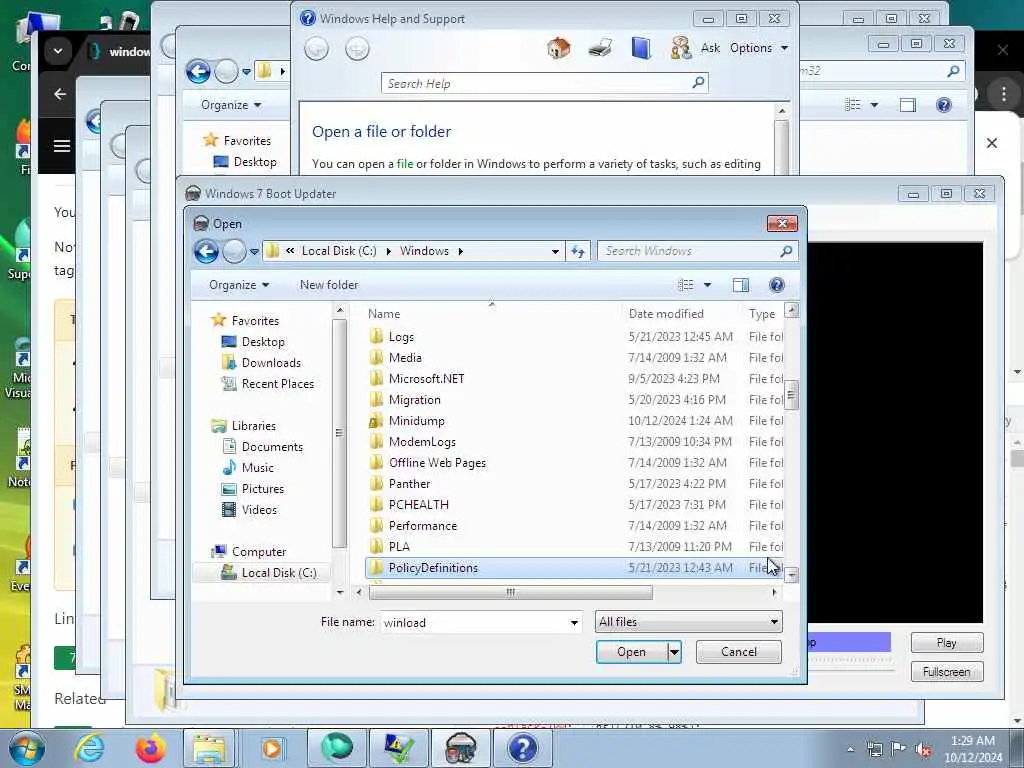Click the taskbar clock

[972, 749]
